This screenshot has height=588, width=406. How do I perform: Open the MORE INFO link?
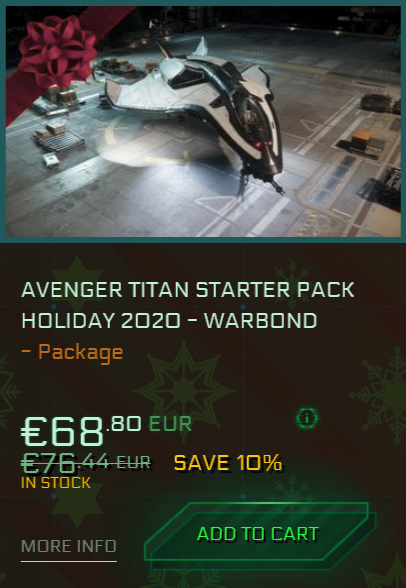coord(69,546)
